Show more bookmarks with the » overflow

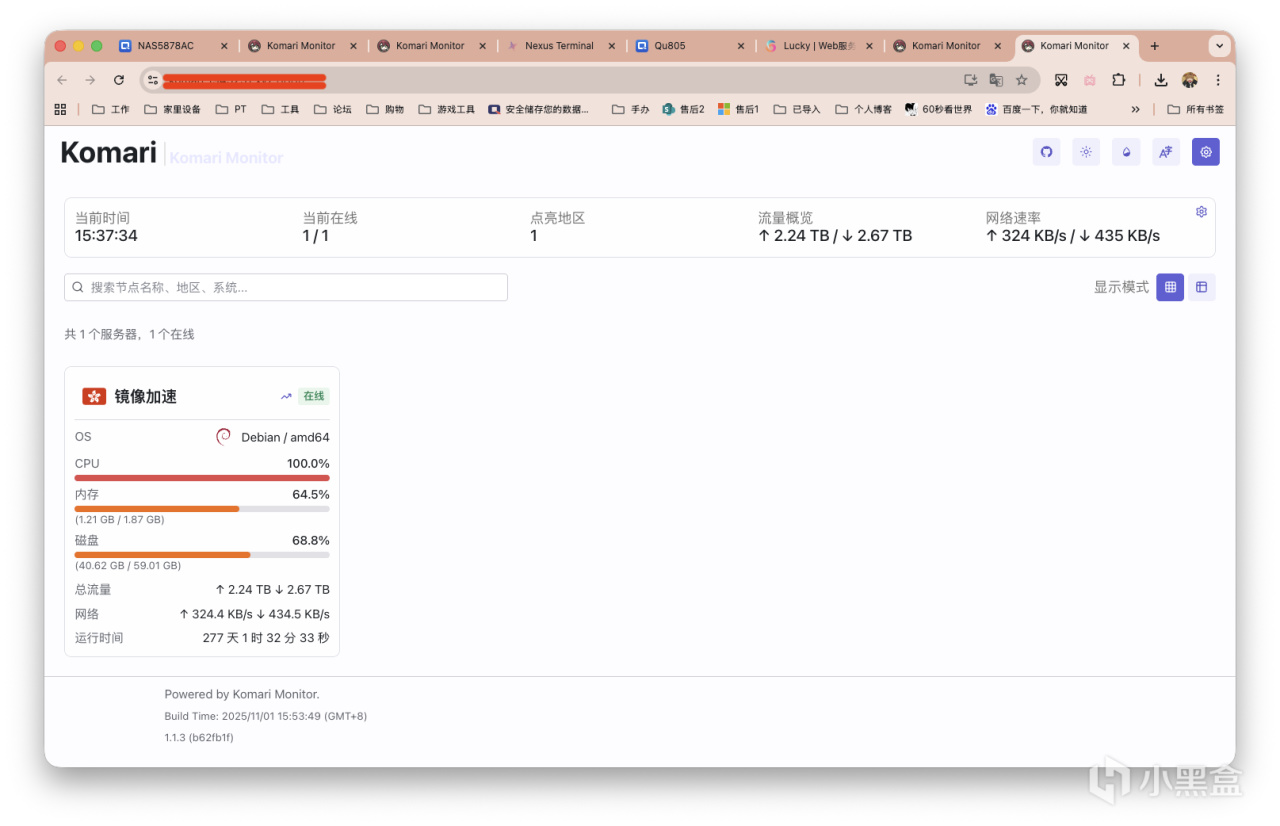pos(1135,109)
